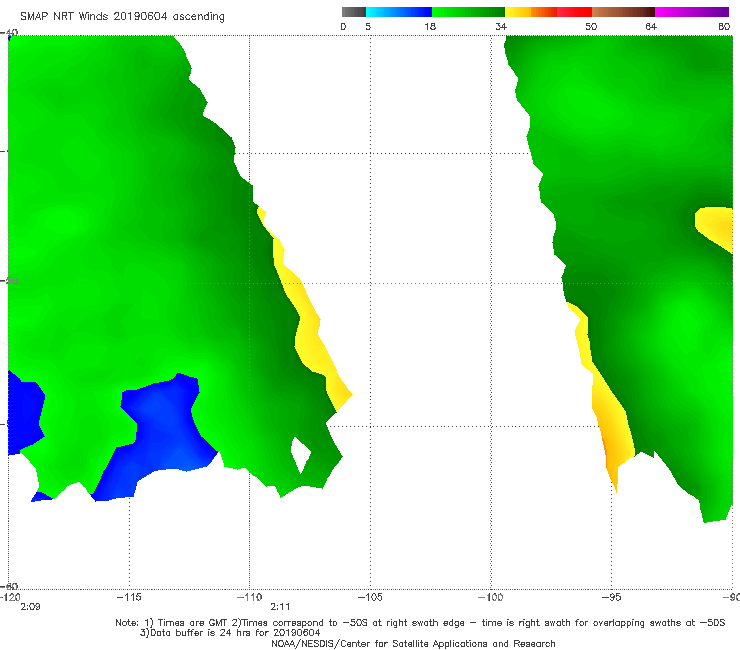
Task: Click the longitude label '-115'
Action: [129, 597]
